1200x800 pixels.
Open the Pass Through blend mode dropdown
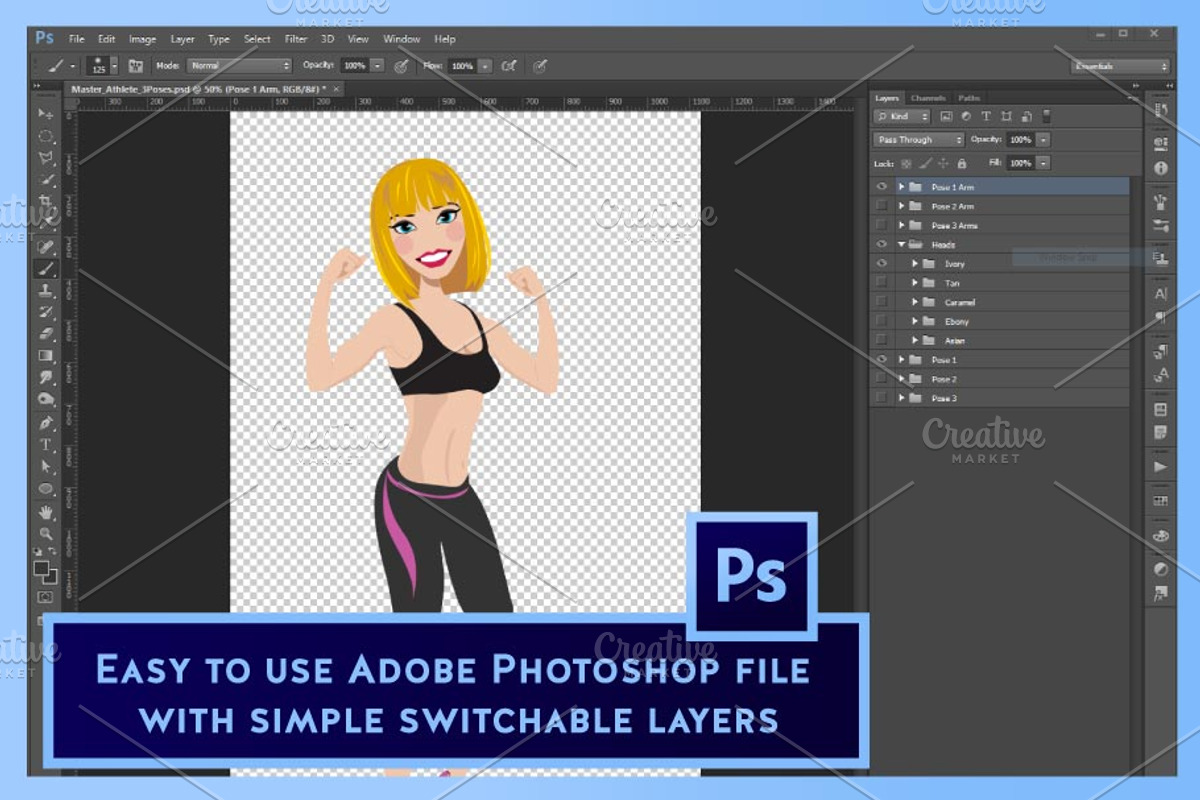point(919,140)
